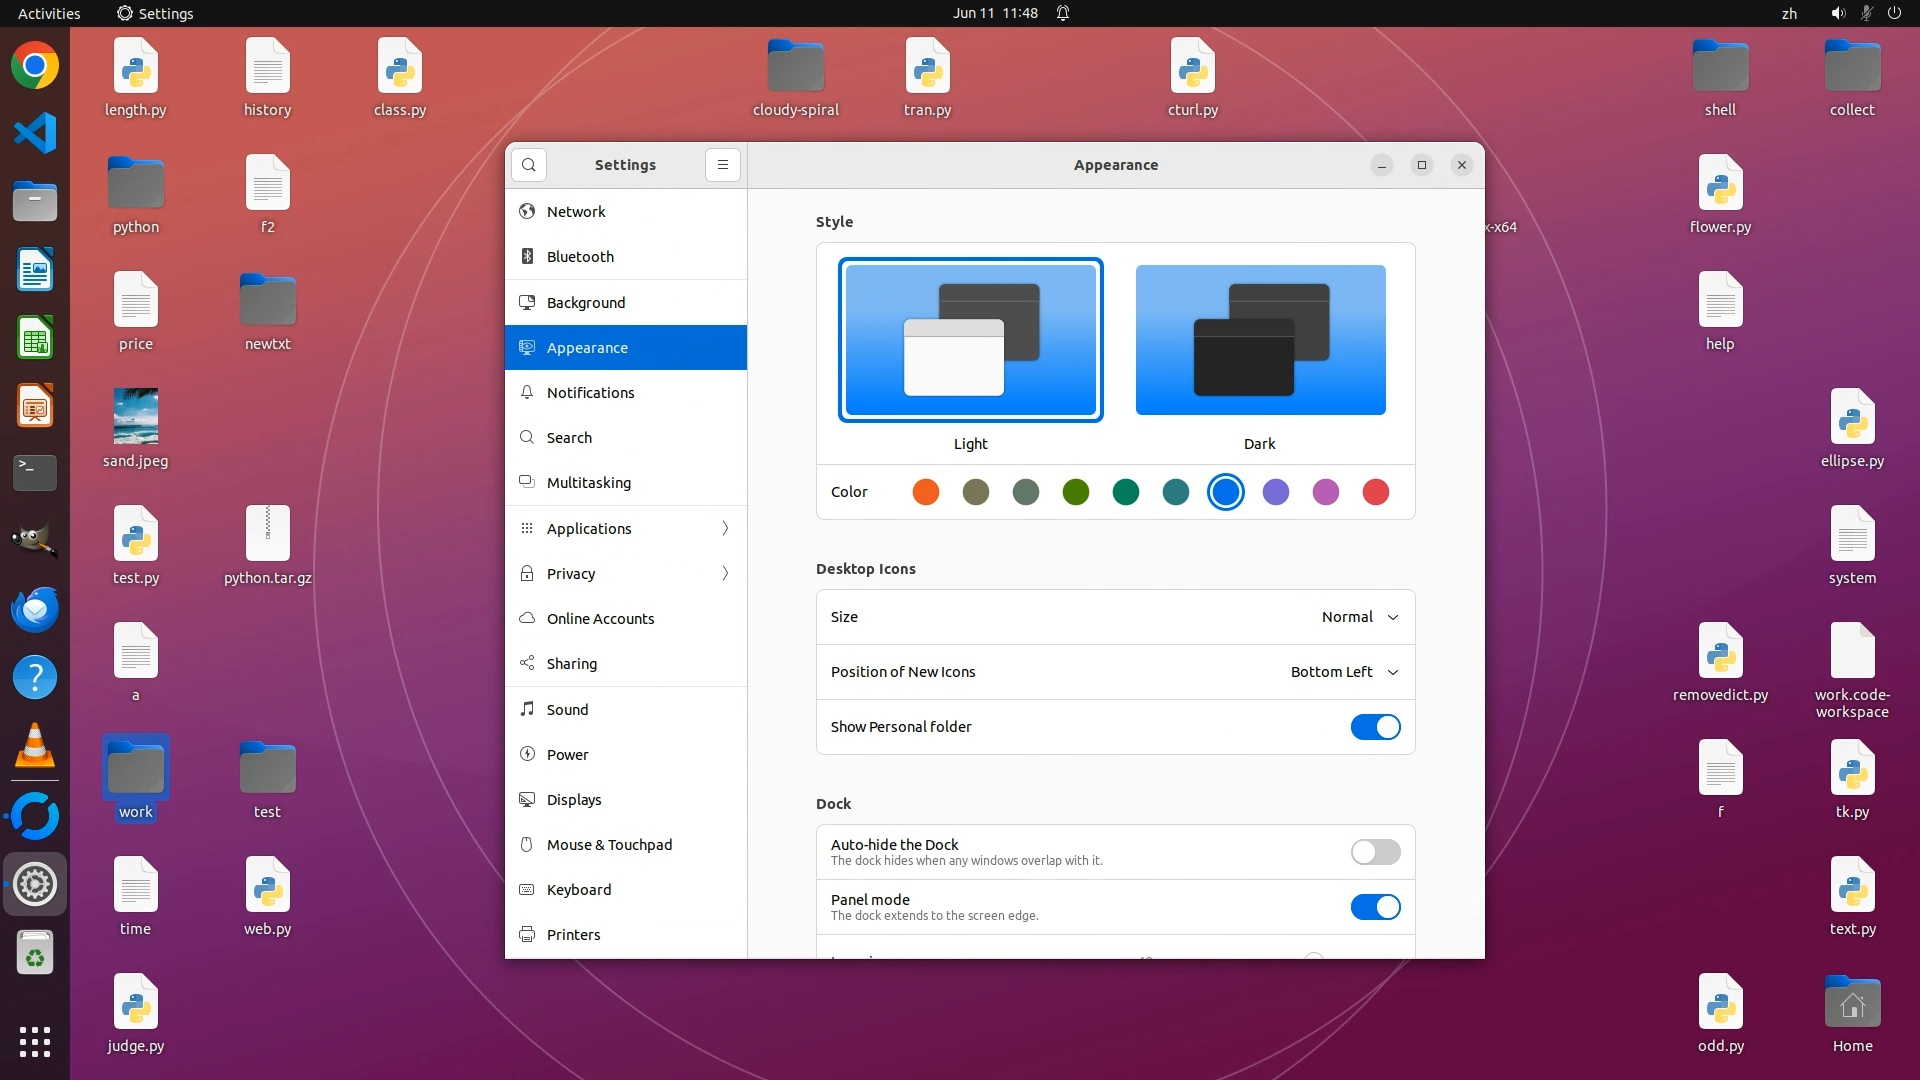
Task: Open the icon Size dropdown
Action: [1360, 617]
